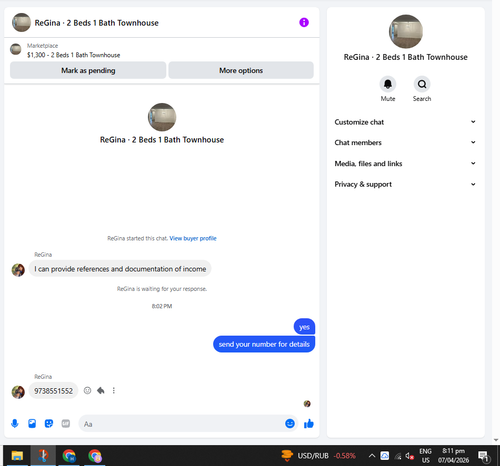The height and width of the screenshot is (466, 500).
Task: Open cloud sync tray icon
Action: pyautogui.click(x=385, y=456)
